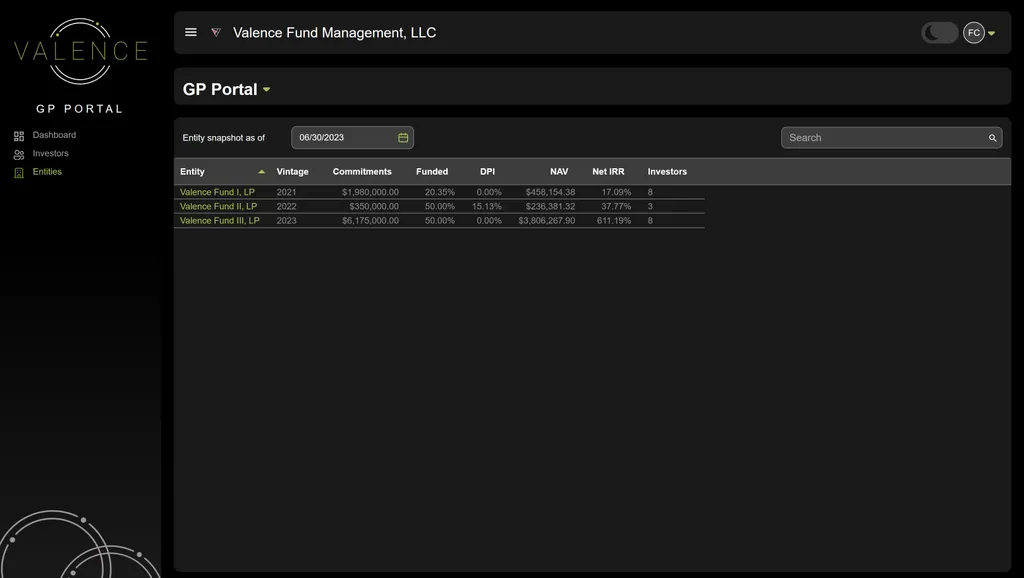Viewport: 1024px width, 578px height.
Task: Click the Dashboard grid icon in sidebar
Action: (x=19, y=136)
